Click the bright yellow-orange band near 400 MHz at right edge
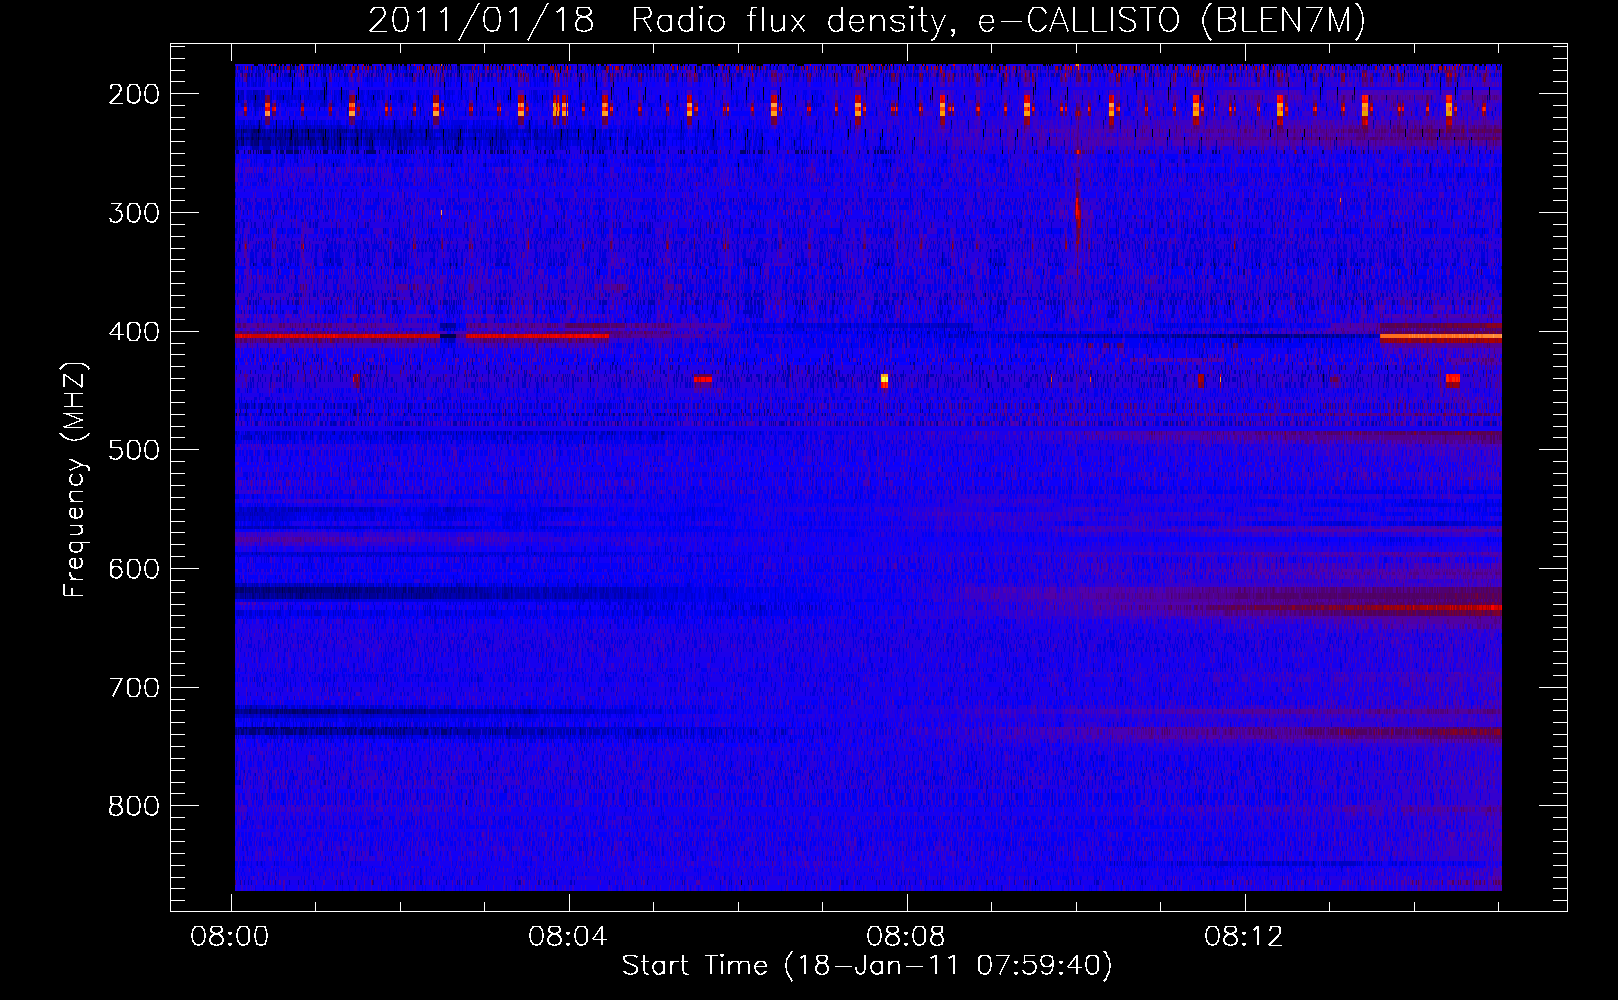The width and height of the screenshot is (1618, 1000). [1440, 337]
